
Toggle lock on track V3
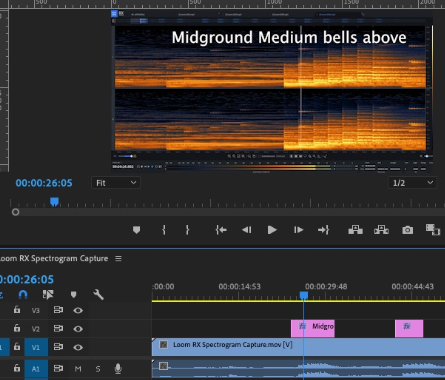pyautogui.click(x=17, y=310)
